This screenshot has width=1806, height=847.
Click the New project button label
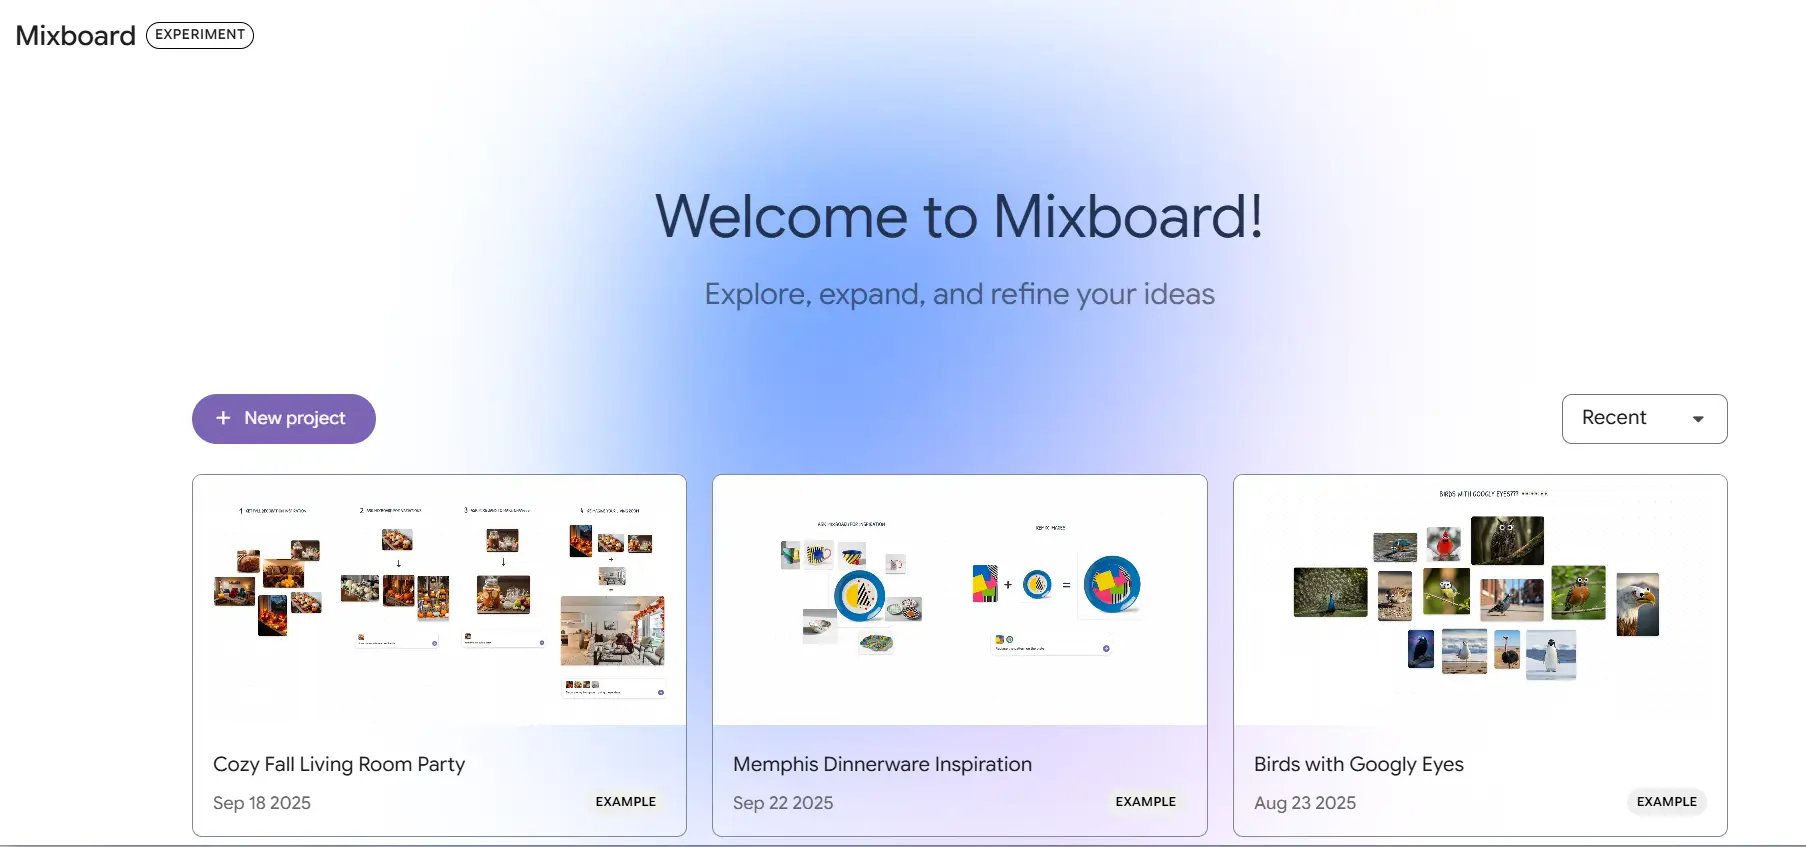point(295,418)
